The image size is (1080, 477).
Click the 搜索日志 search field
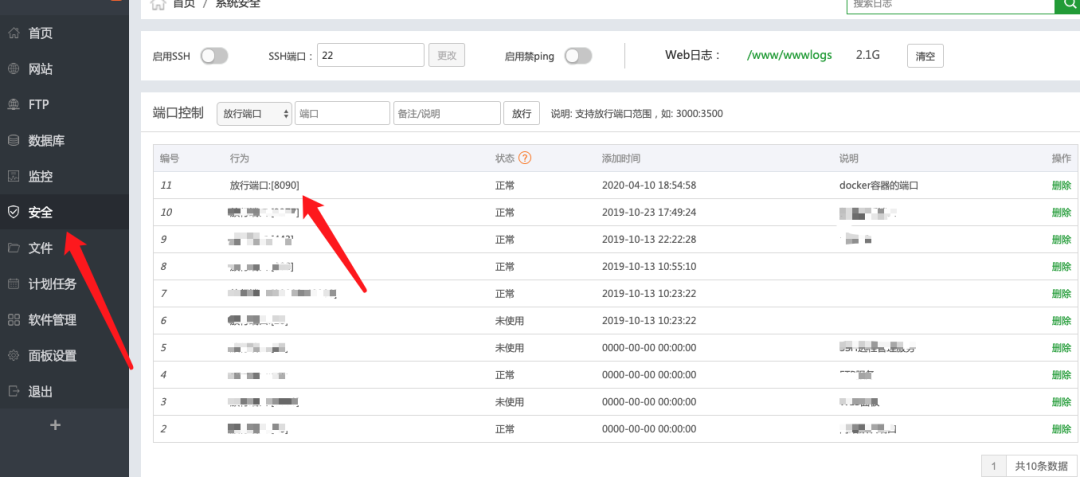(x=951, y=4)
